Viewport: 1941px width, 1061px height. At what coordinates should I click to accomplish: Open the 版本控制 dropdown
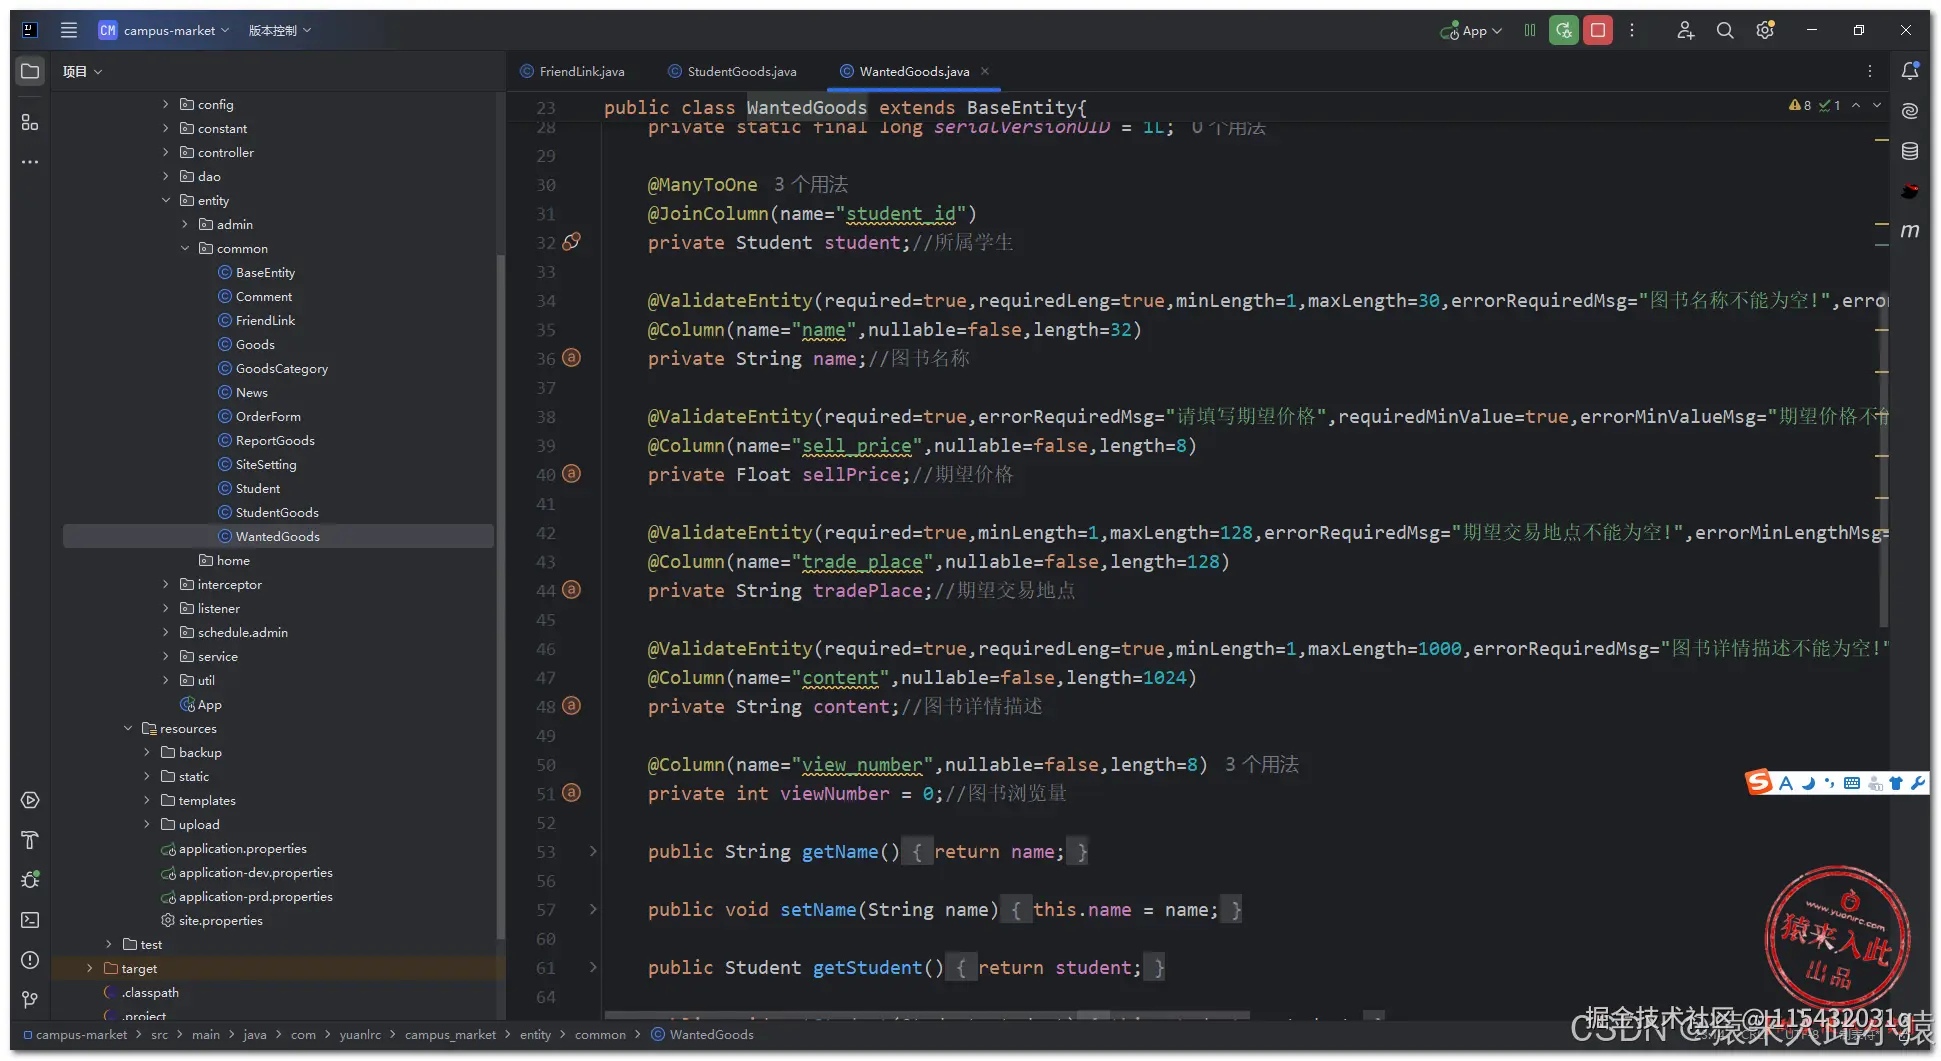[x=280, y=30]
